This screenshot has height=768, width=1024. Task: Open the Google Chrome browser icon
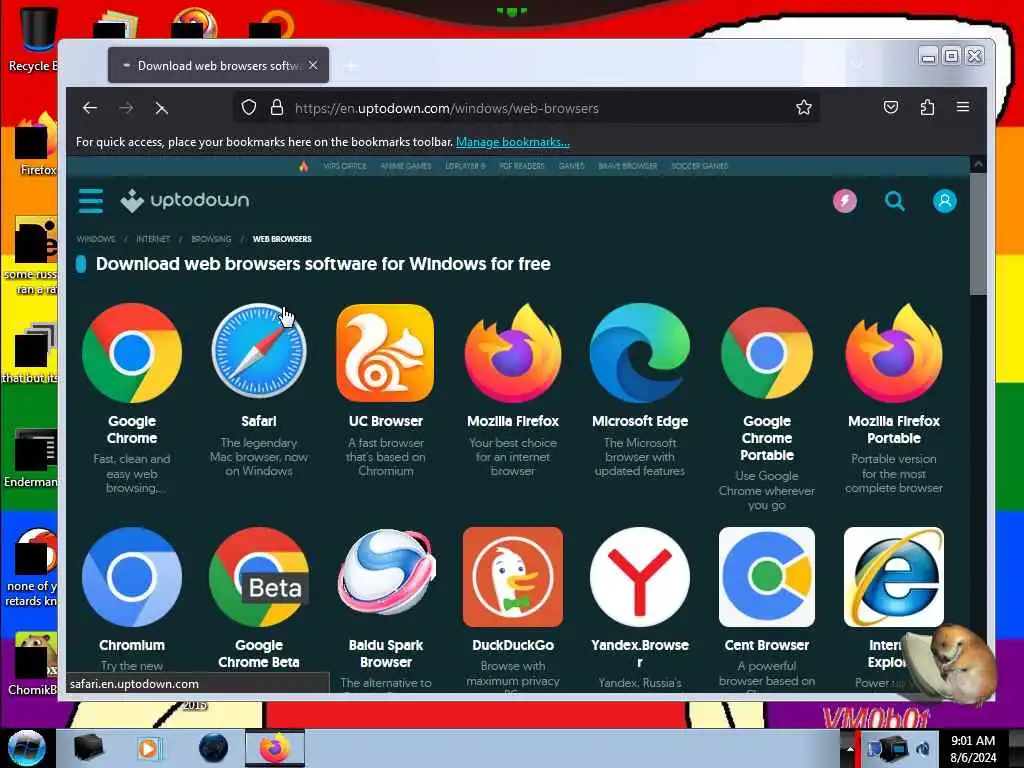click(x=132, y=353)
